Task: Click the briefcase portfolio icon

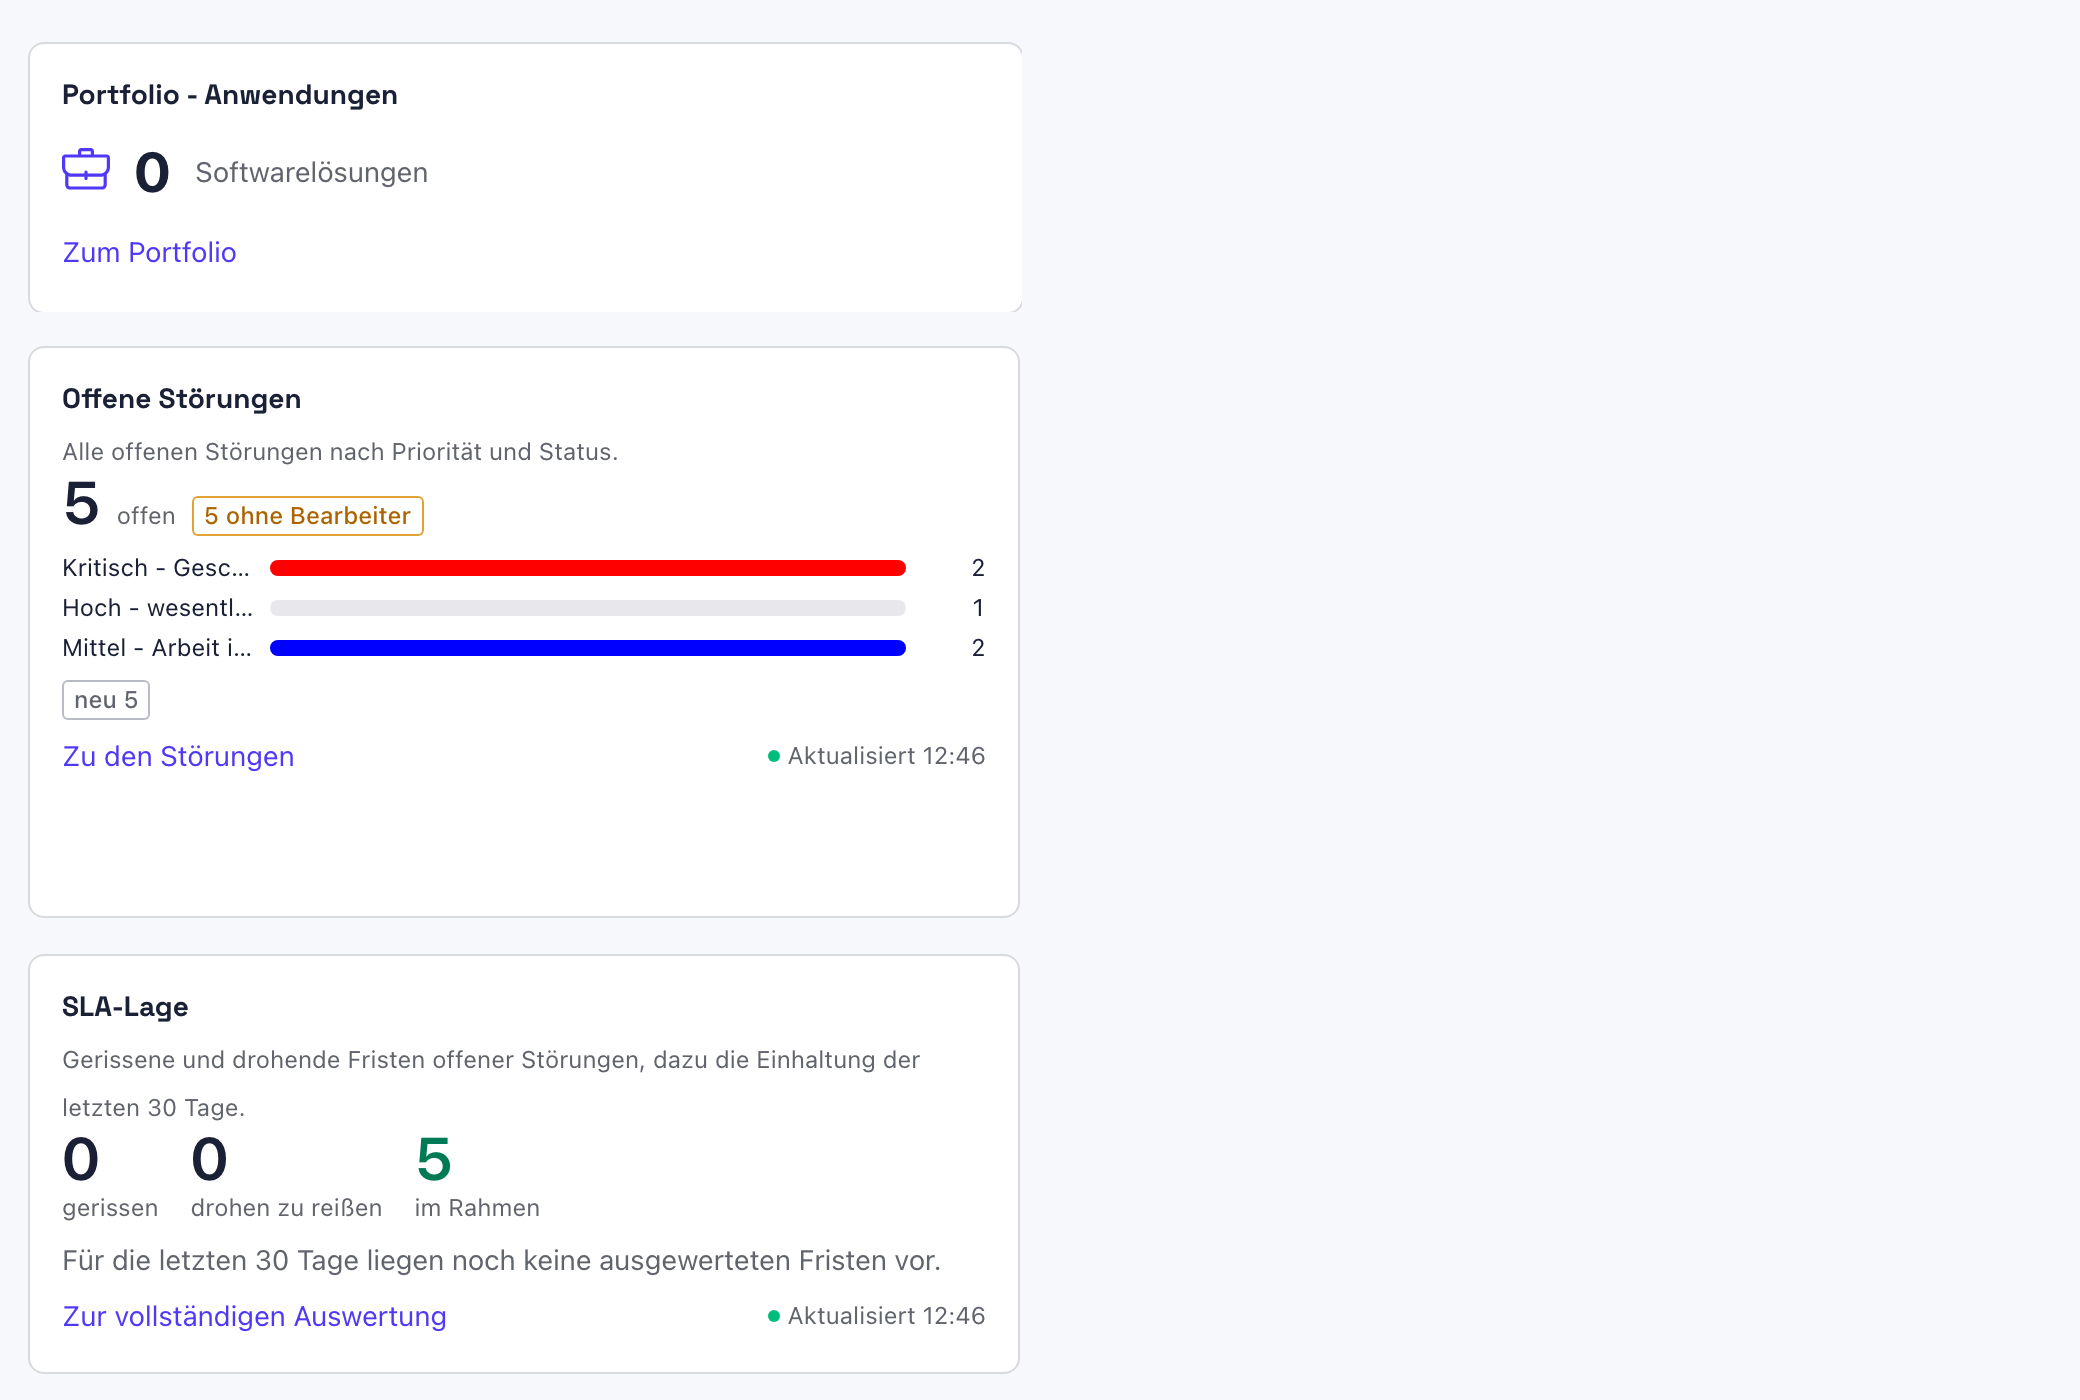Action: tap(86, 170)
